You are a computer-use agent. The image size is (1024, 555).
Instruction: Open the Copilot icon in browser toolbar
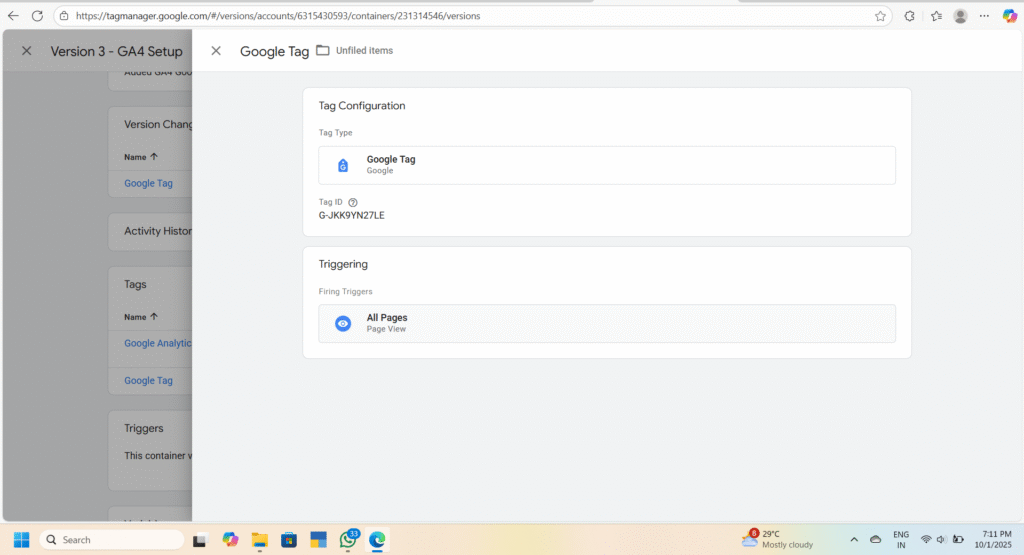pos(1010,16)
